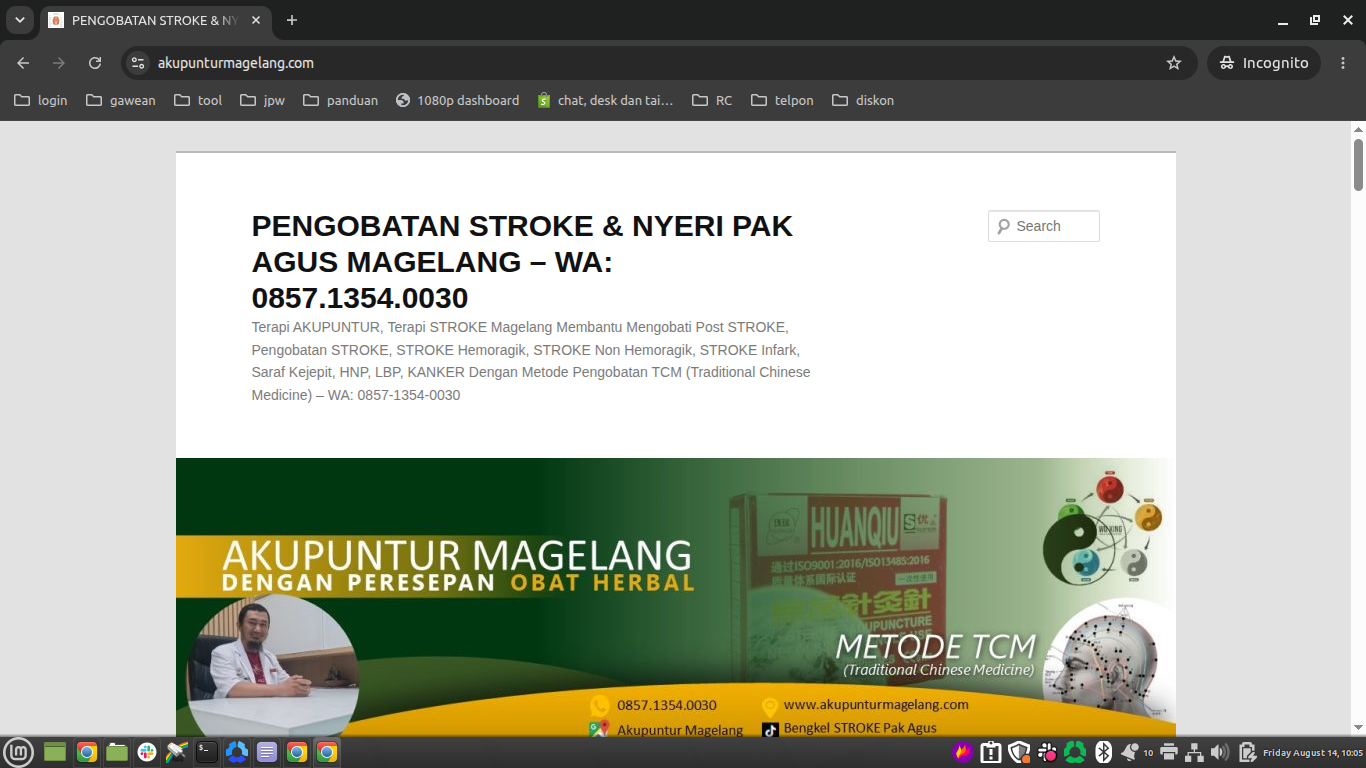The width and height of the screenshot is (1366, 768).
Task: Bookmark this page with the star
Action: click(x=1174, y=63)
